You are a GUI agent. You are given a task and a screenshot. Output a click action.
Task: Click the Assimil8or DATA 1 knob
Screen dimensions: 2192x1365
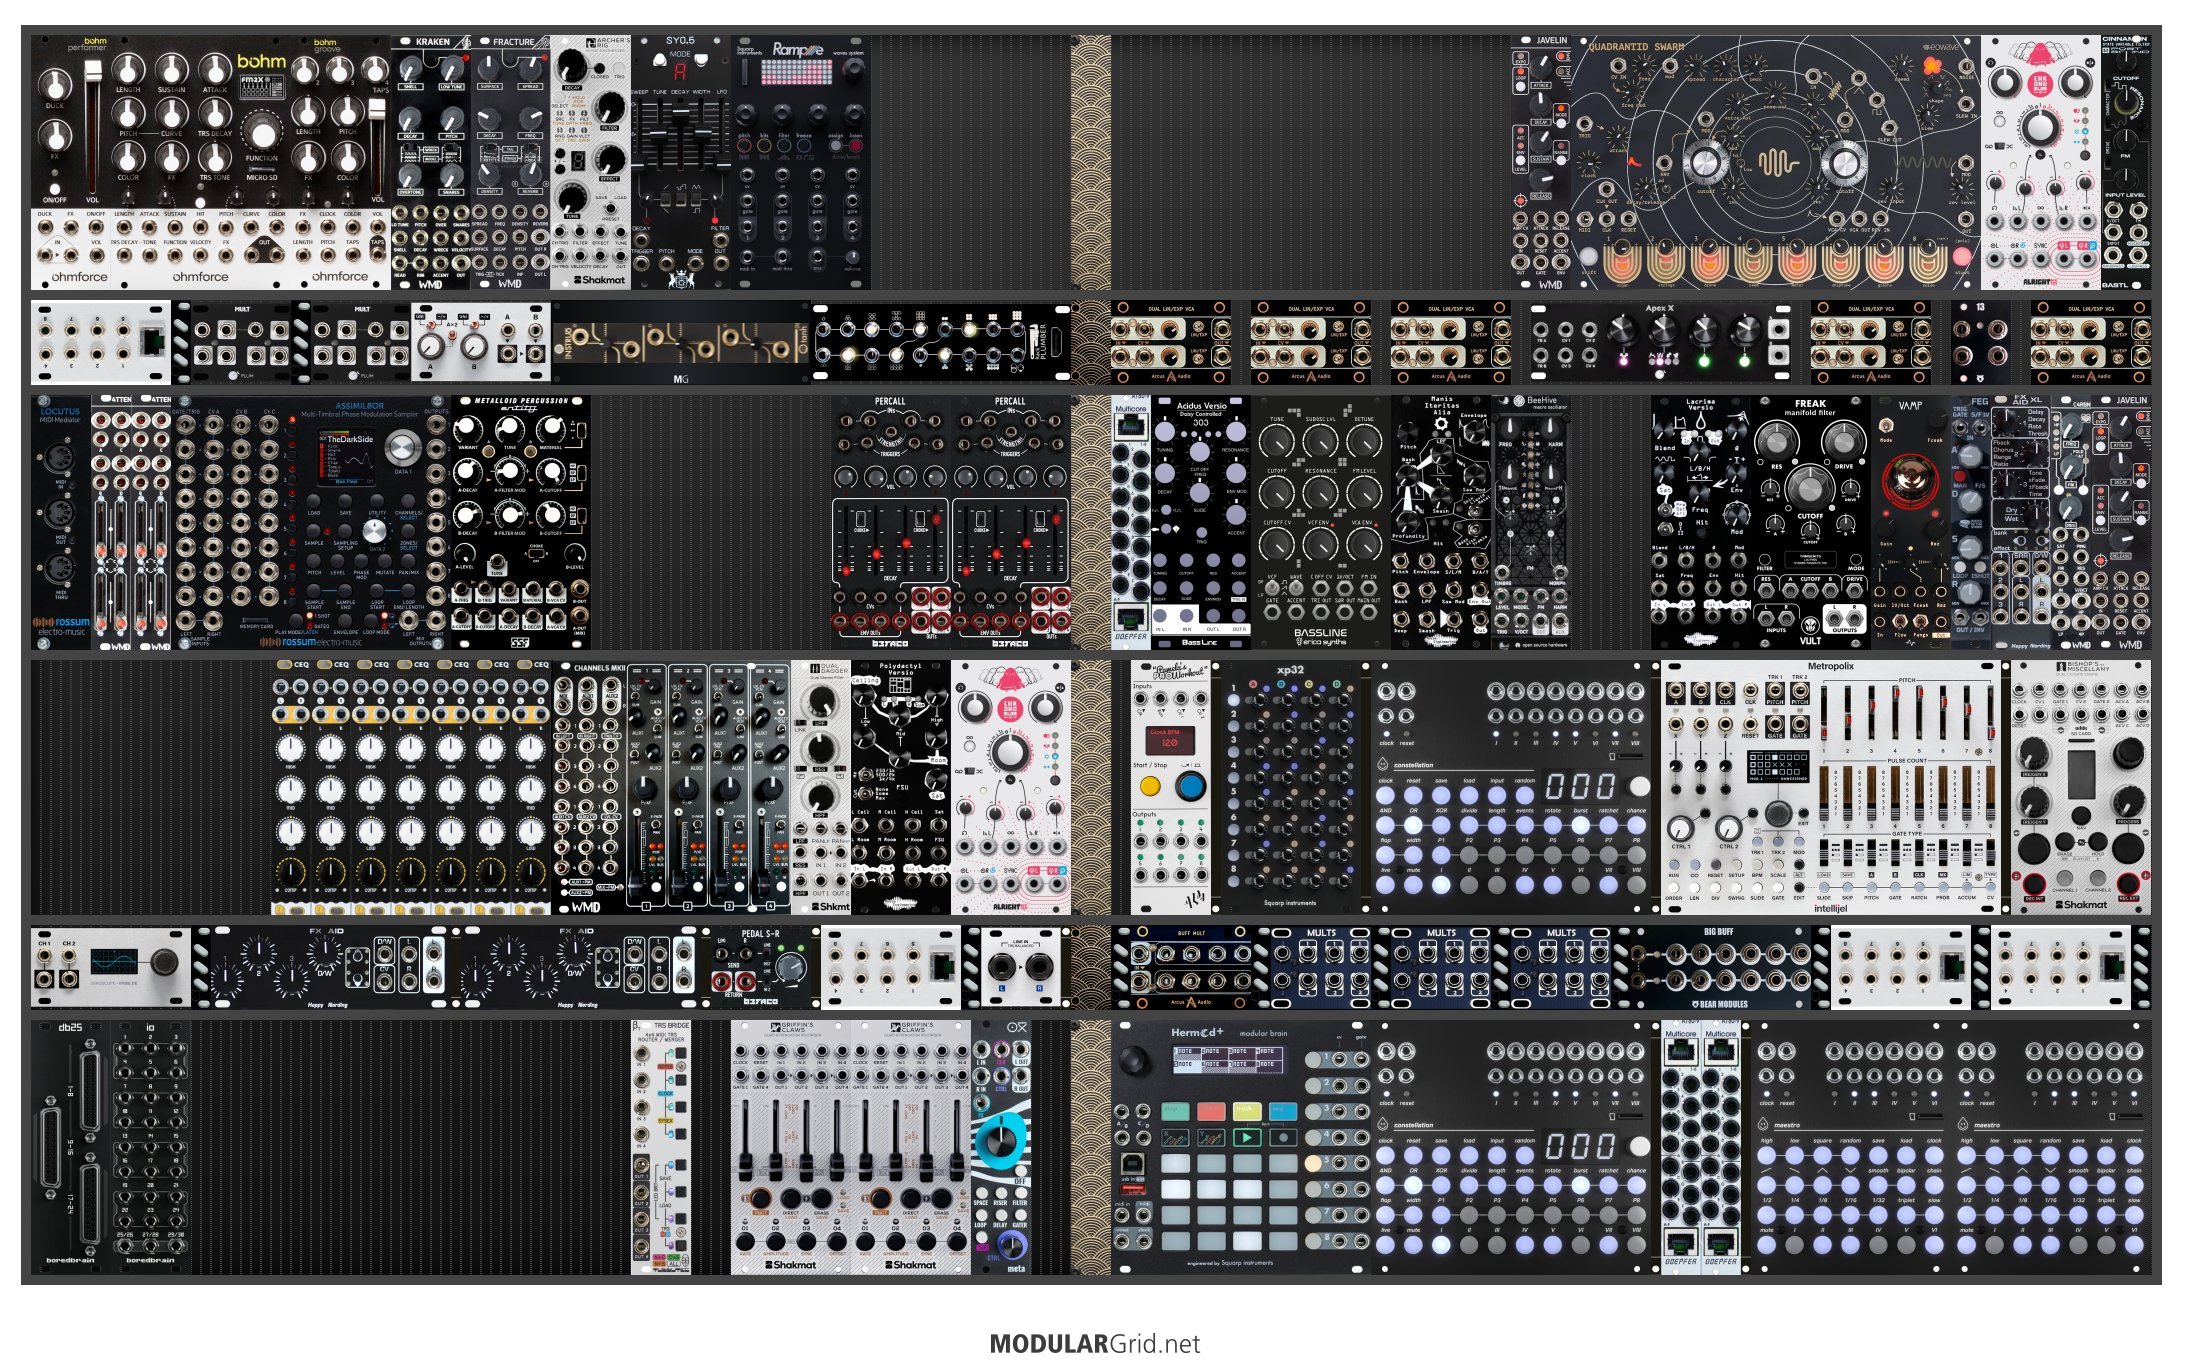point(403,446)
